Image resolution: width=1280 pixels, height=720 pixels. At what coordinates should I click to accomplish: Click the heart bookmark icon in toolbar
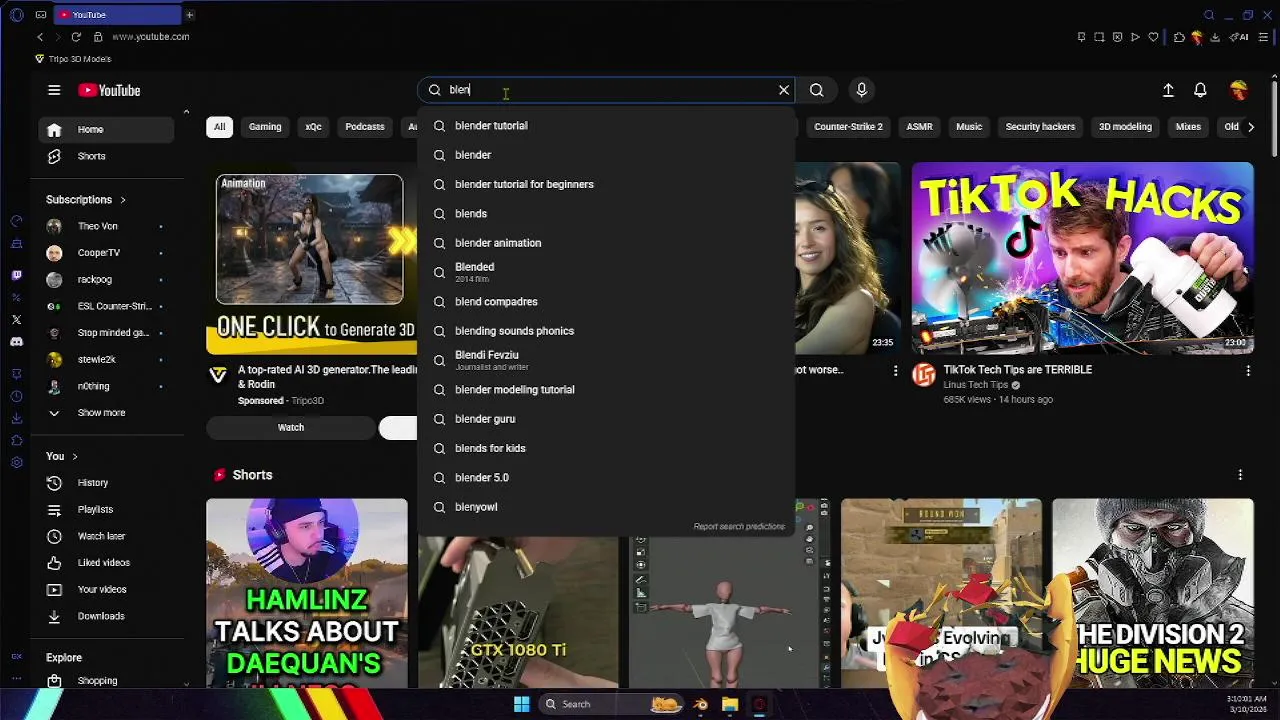point(1153,37)
